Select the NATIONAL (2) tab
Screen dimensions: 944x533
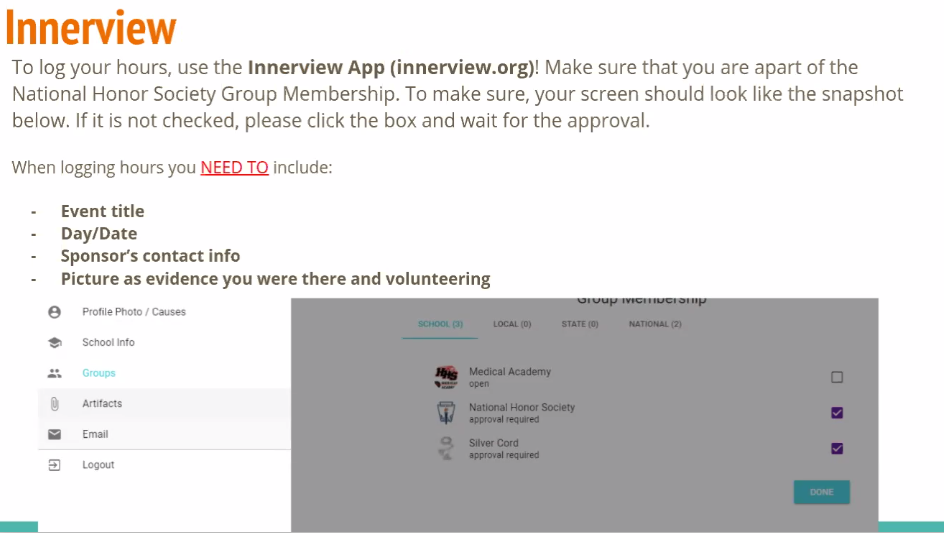655,324
